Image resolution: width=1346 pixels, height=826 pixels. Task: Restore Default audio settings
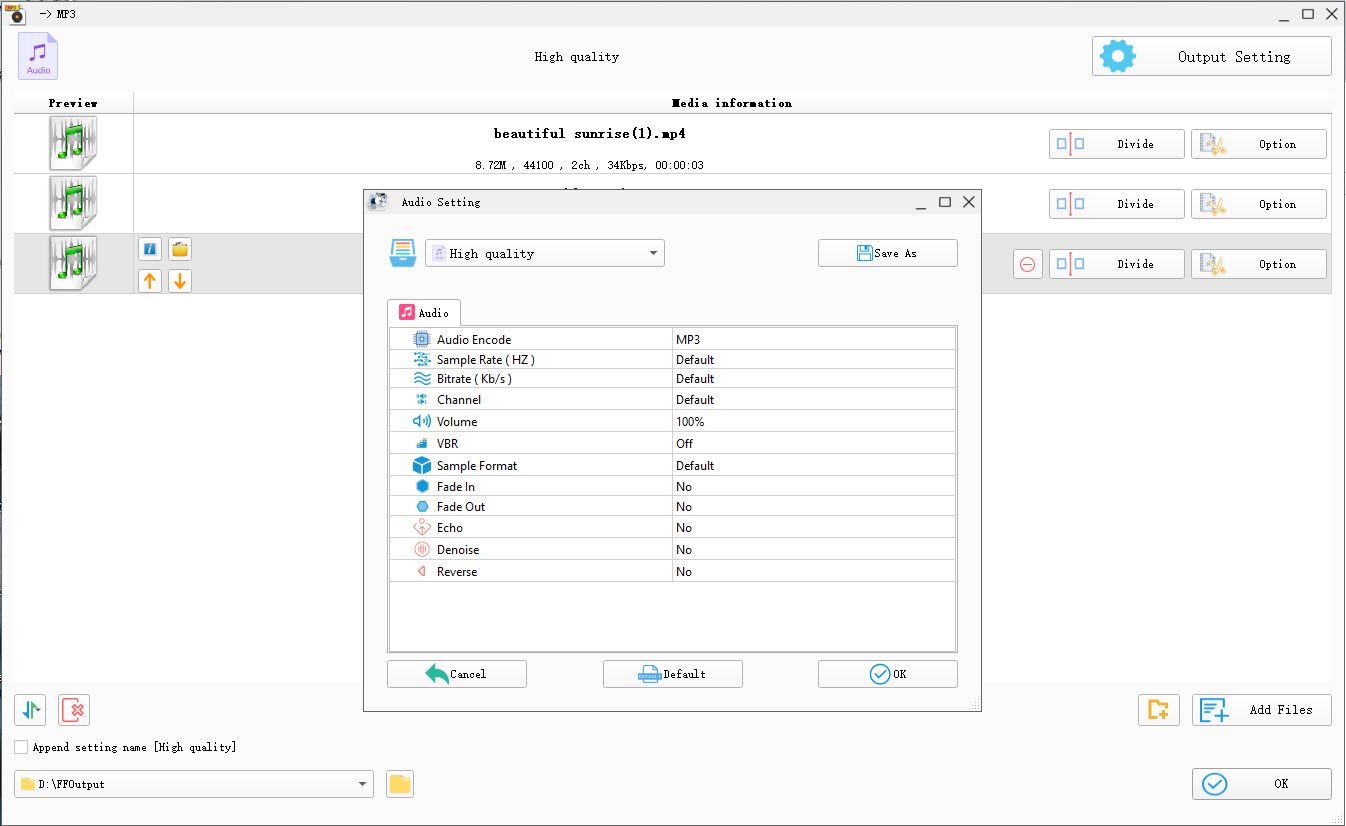[x=672, y=673]
